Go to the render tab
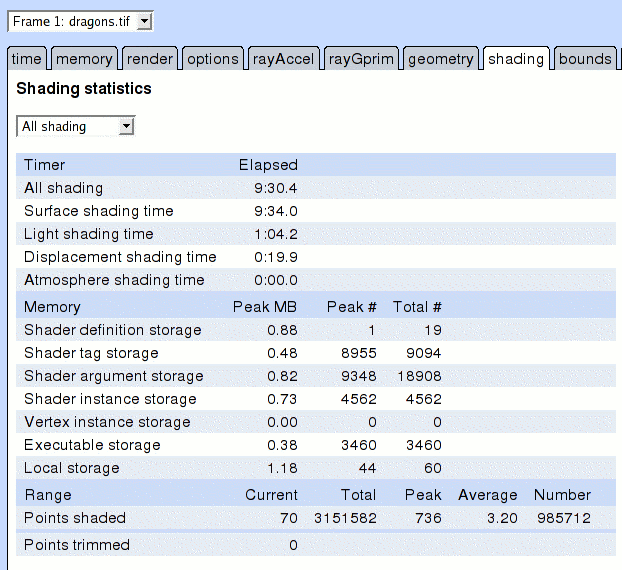Image resolution: width=622 pixels, height=570 pixels. (150, 59)
